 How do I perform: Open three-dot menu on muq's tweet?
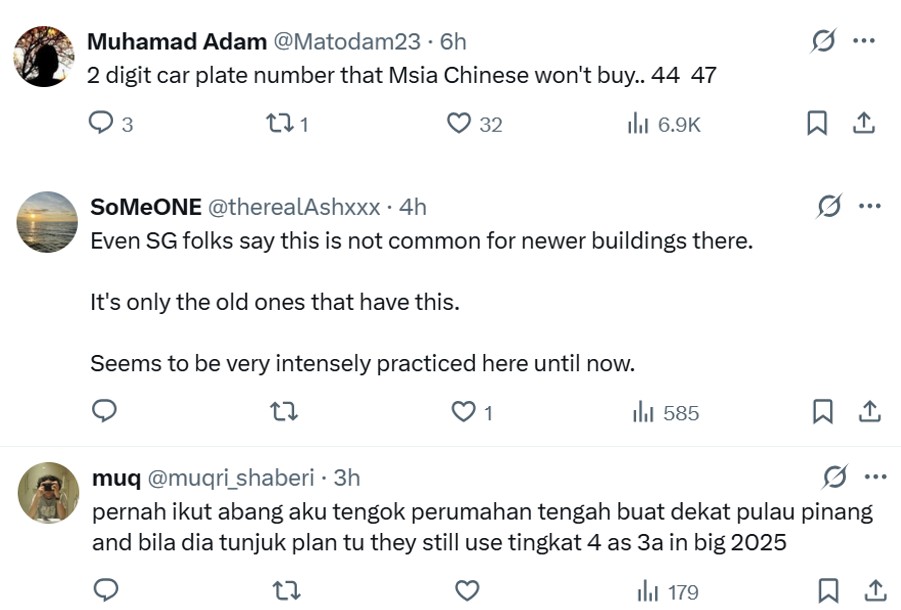click(x=874, y=476)
